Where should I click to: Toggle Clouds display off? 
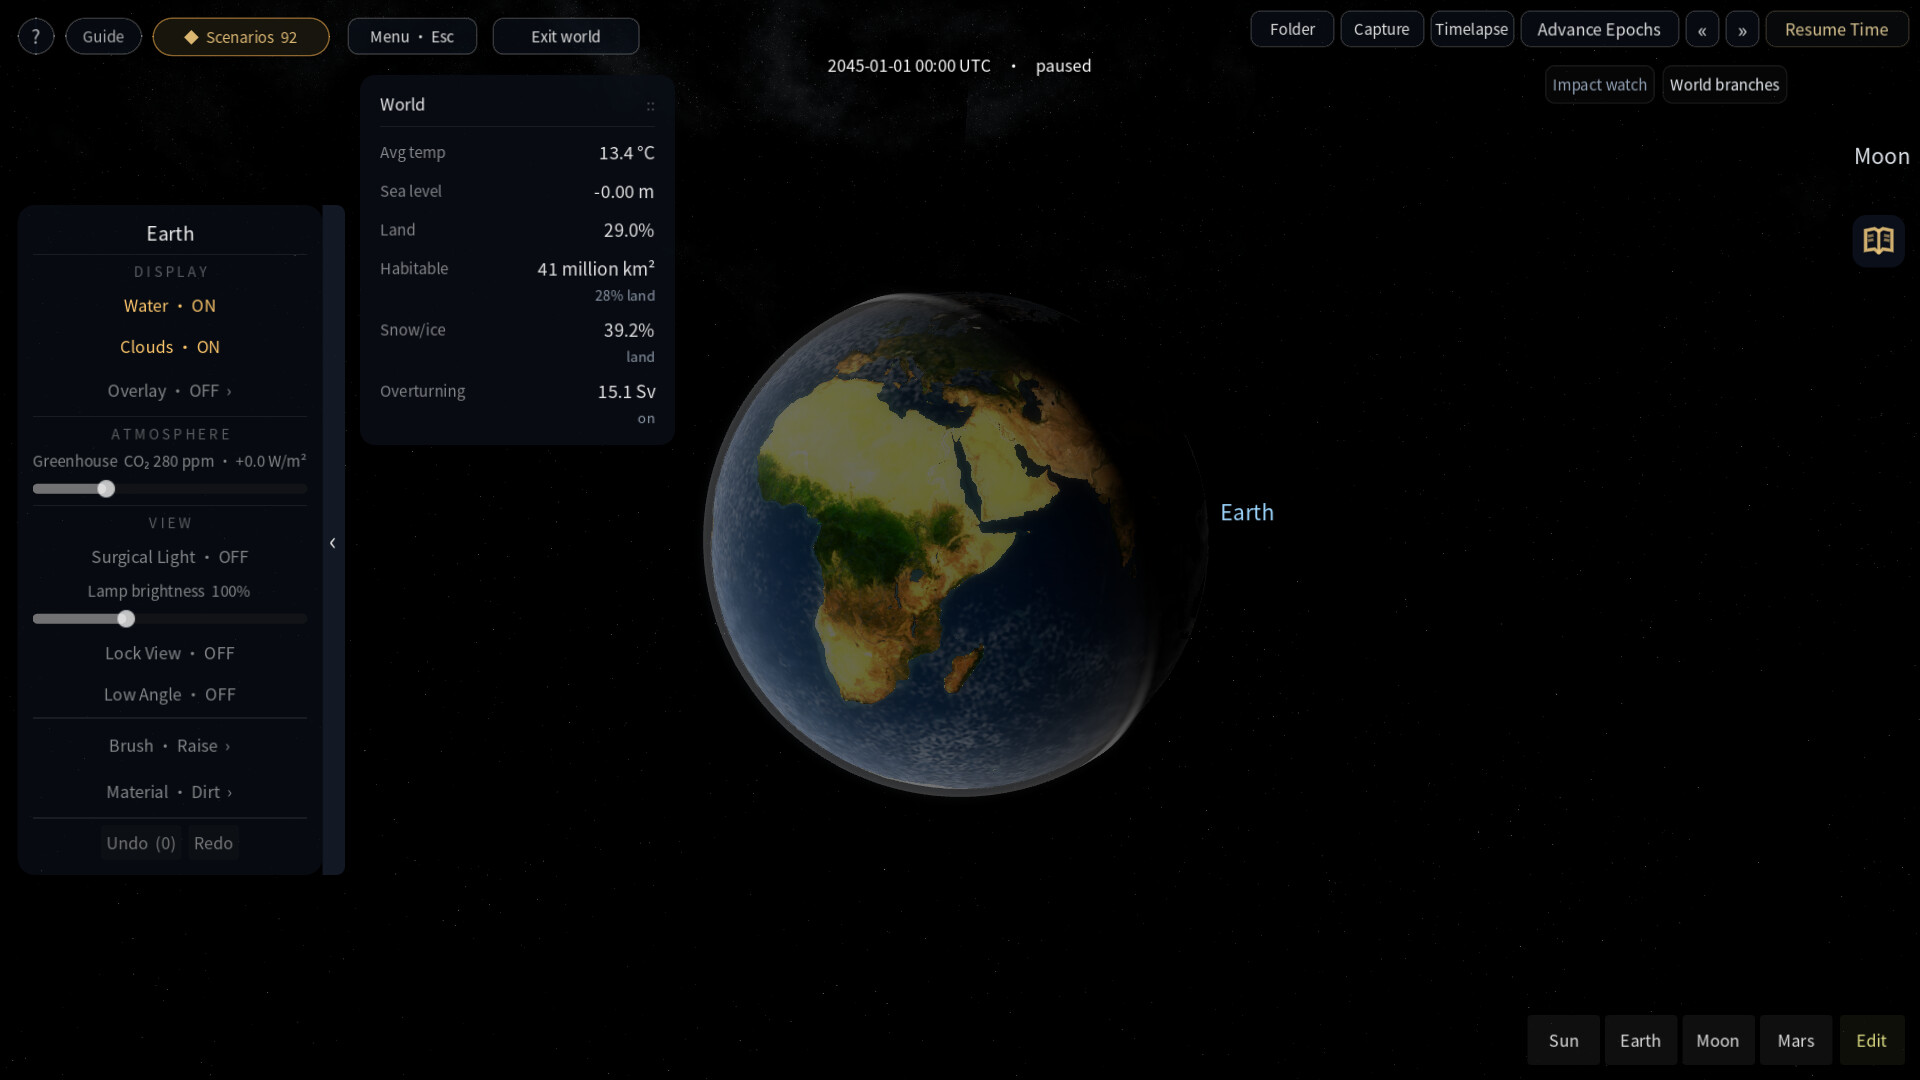(170, 347)
